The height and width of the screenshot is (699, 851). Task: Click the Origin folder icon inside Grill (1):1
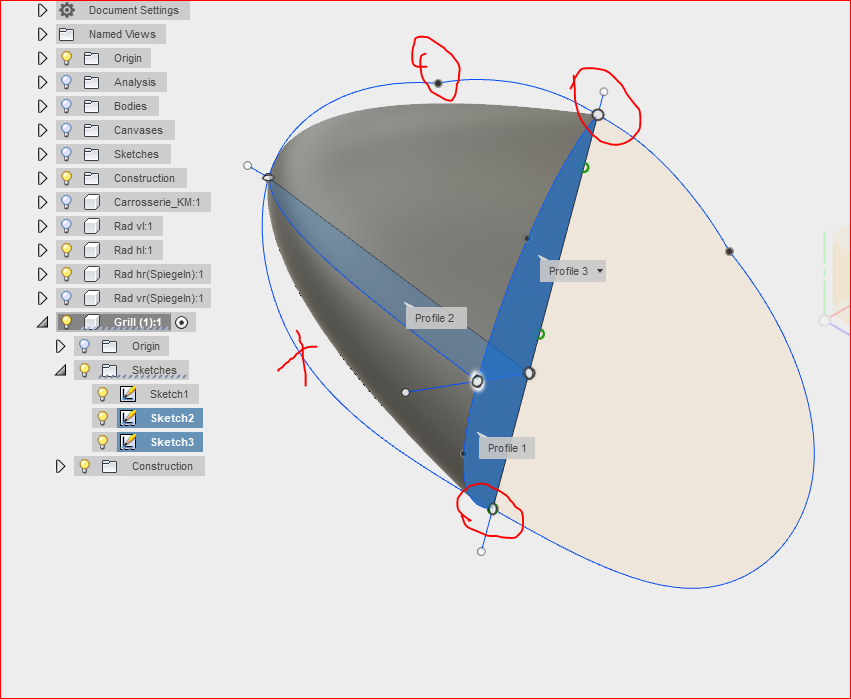point(111,345)
